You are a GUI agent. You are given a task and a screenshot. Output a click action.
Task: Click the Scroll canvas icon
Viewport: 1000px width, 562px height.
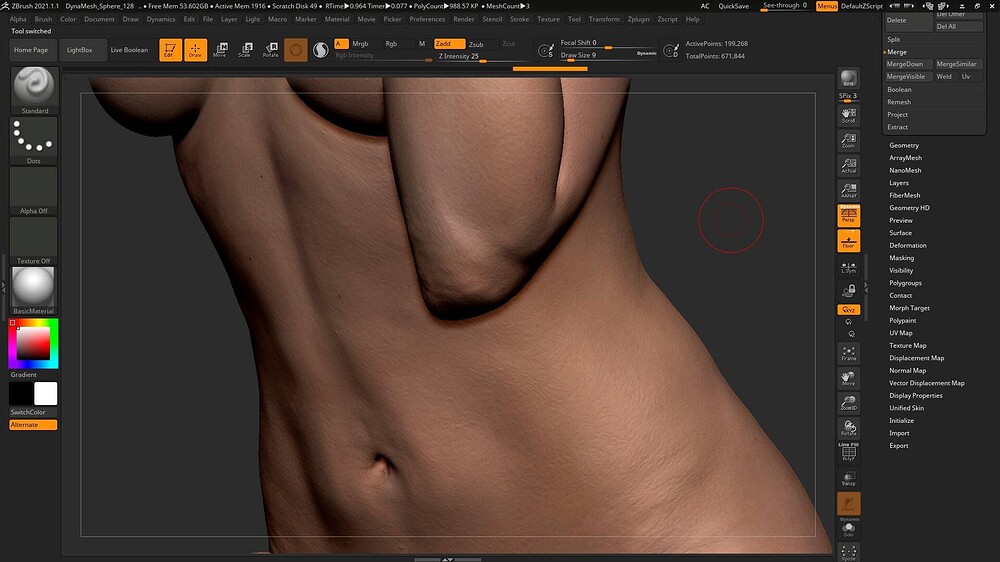[849, 115]
